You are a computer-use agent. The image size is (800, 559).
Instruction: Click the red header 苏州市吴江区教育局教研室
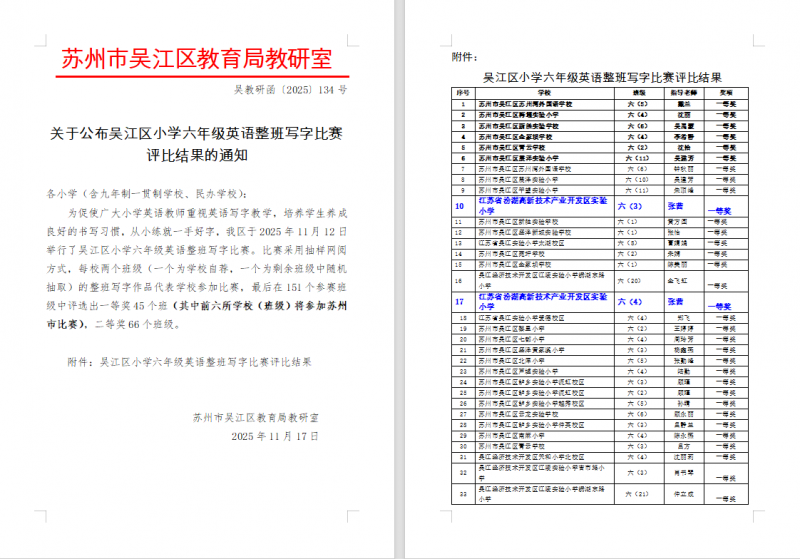click(x=196, y=59)
